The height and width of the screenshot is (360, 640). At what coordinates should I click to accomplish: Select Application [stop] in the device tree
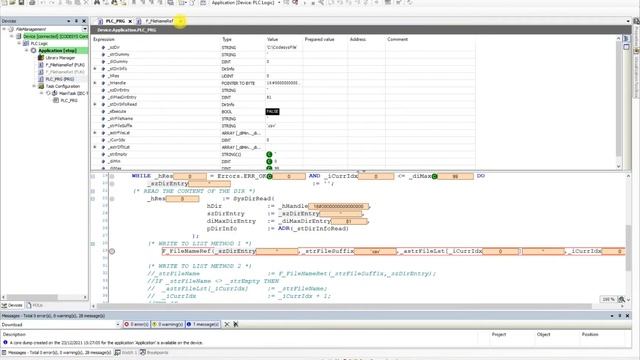tap(58, 51)
